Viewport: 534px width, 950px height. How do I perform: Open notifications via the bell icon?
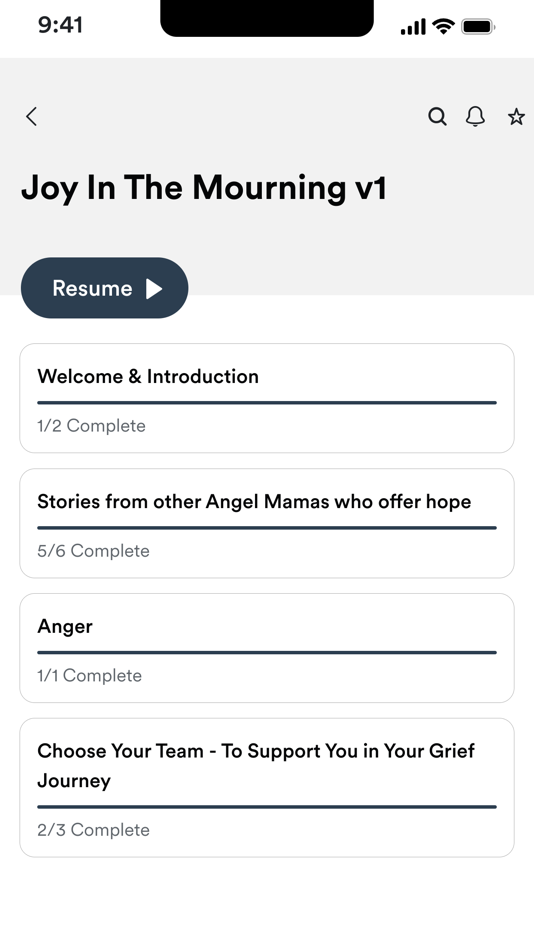pyautogui.click(x=475, y=116)
